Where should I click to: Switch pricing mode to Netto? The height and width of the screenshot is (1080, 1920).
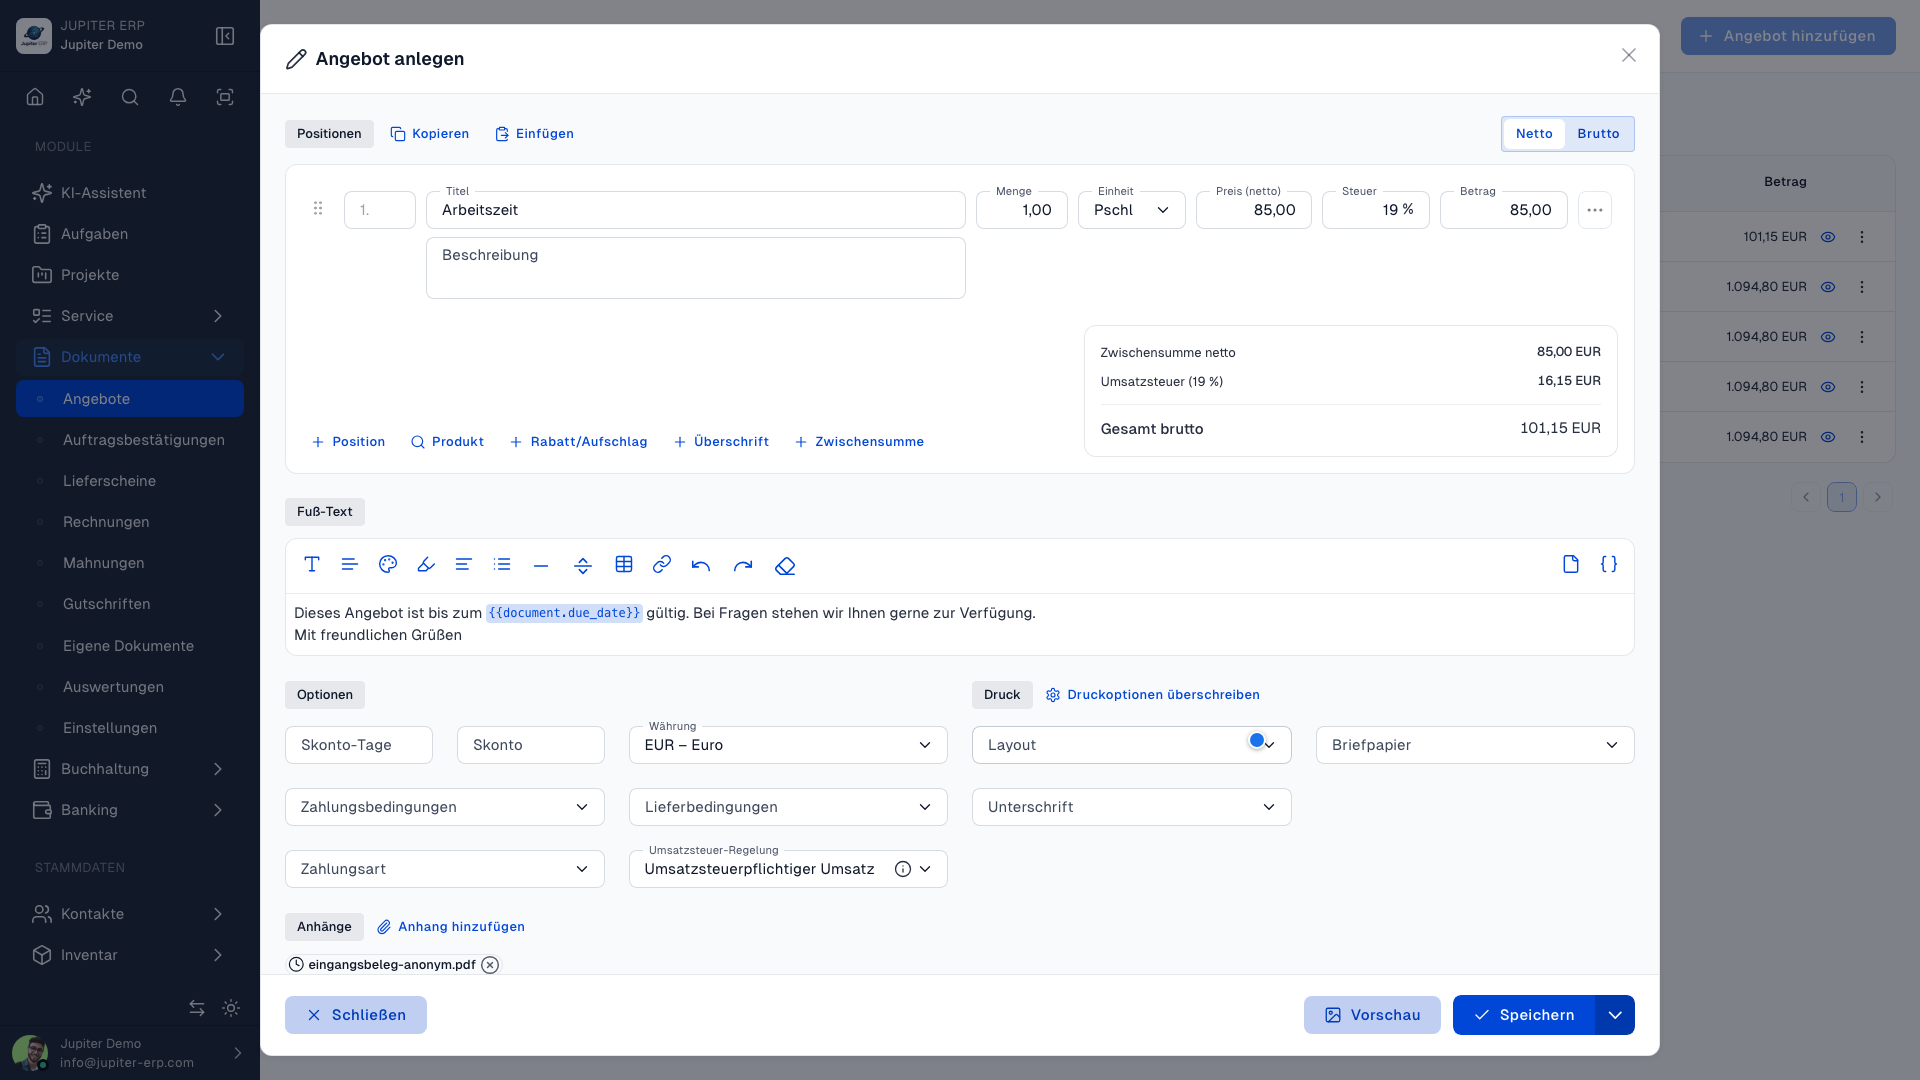[1534, 134]
